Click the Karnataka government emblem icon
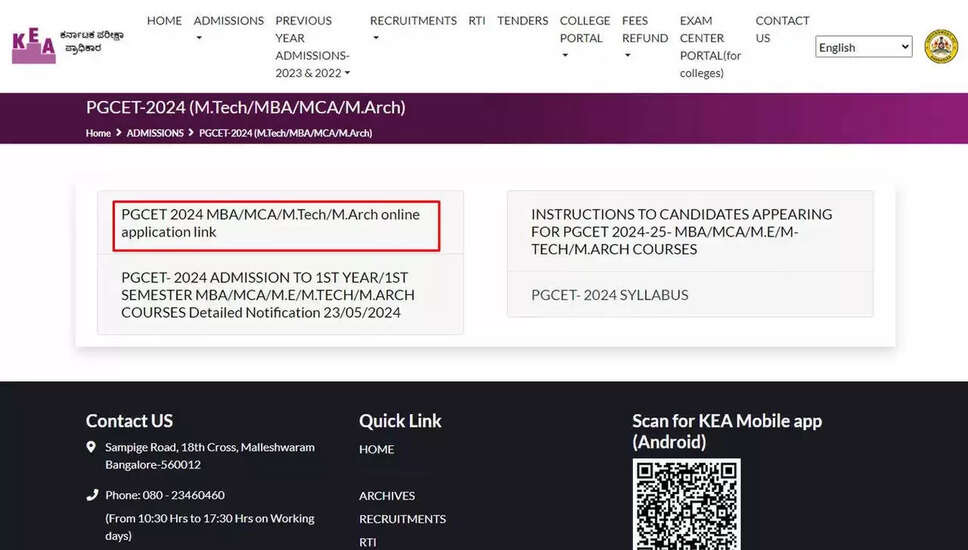The image size is (968, 550). (x=940, y=46)
